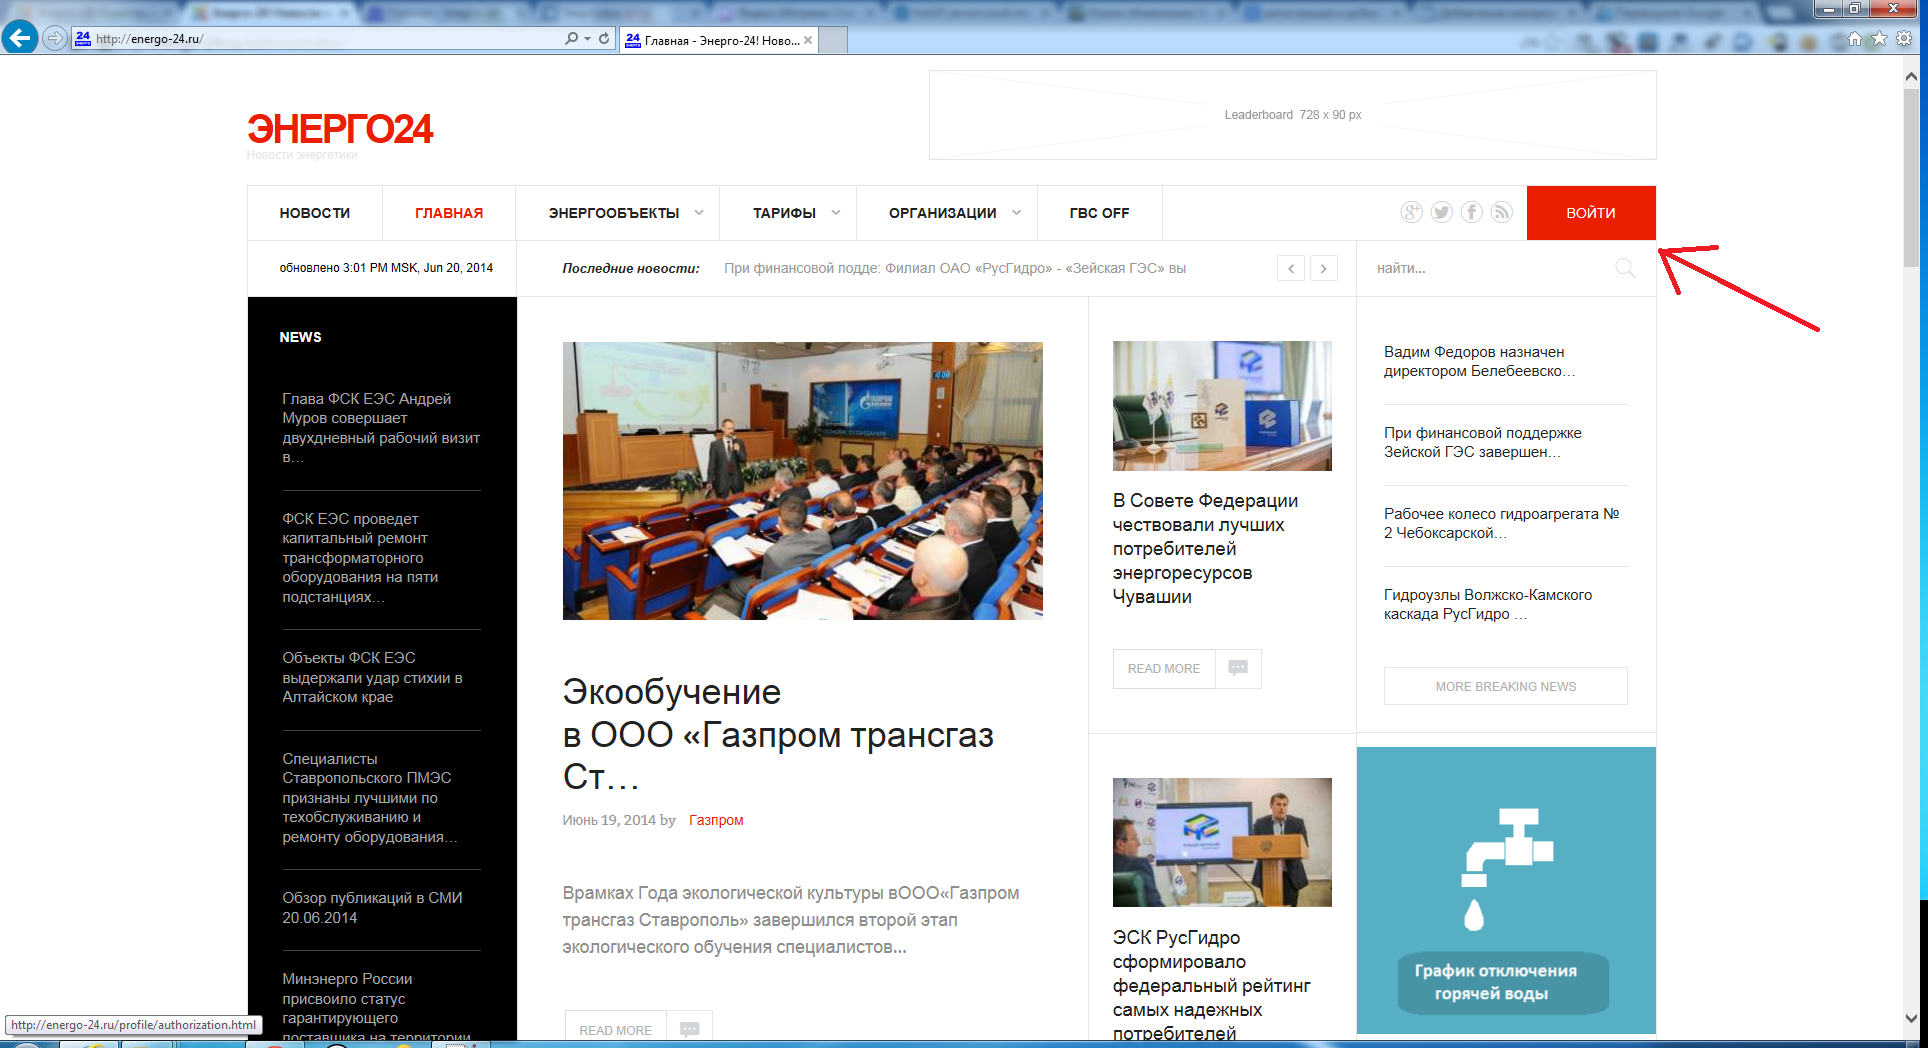Select the ГВС OFF menu item
Screen dimensions: 1928x1048
pyautogui.click(x=1099, y=213)
